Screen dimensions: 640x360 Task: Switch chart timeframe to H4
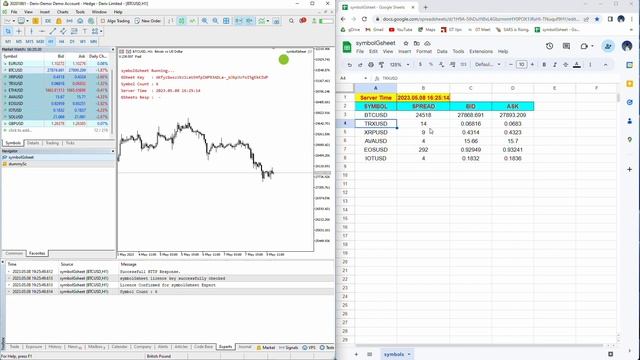point(61,42)
